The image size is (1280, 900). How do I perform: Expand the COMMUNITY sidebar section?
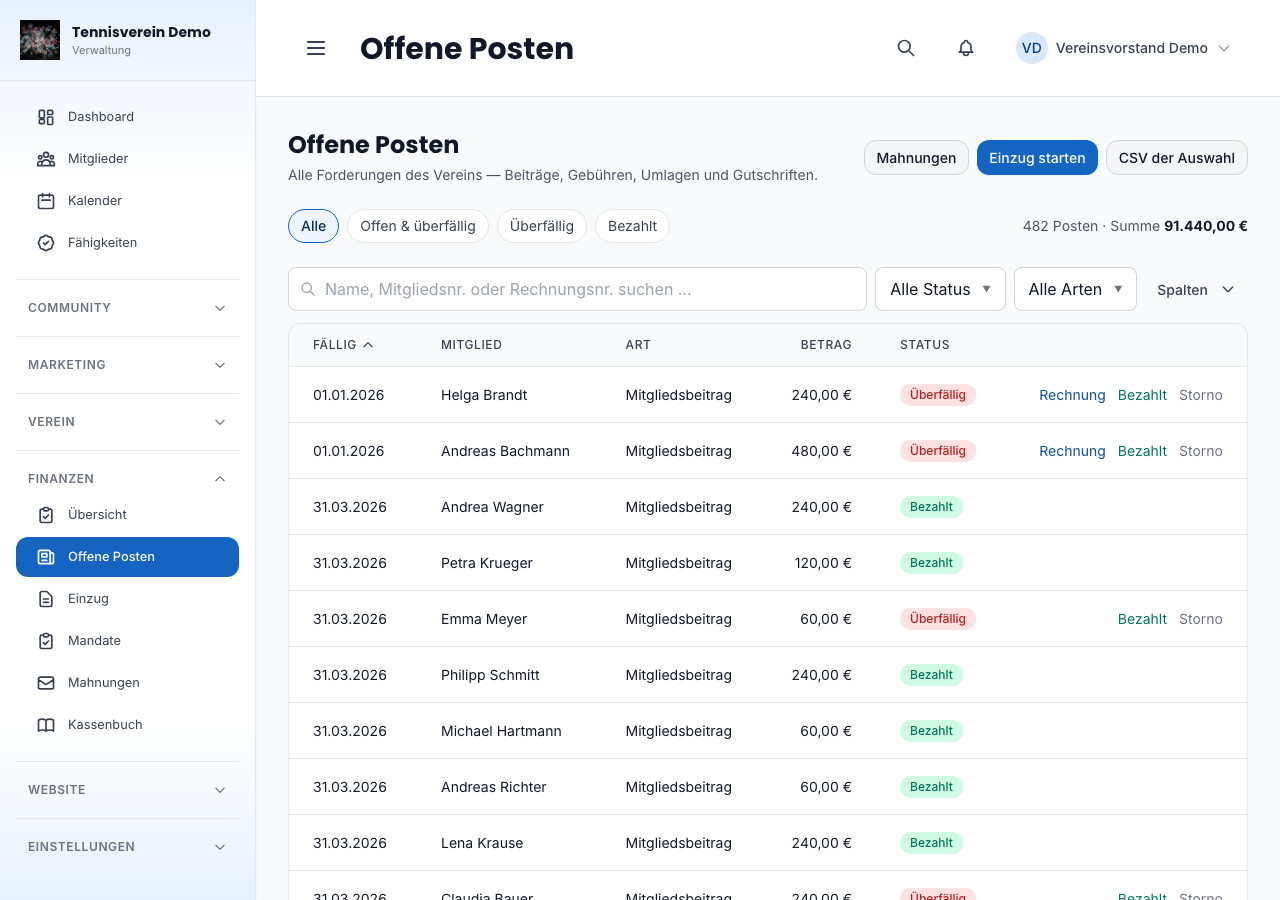pos(128,308)
